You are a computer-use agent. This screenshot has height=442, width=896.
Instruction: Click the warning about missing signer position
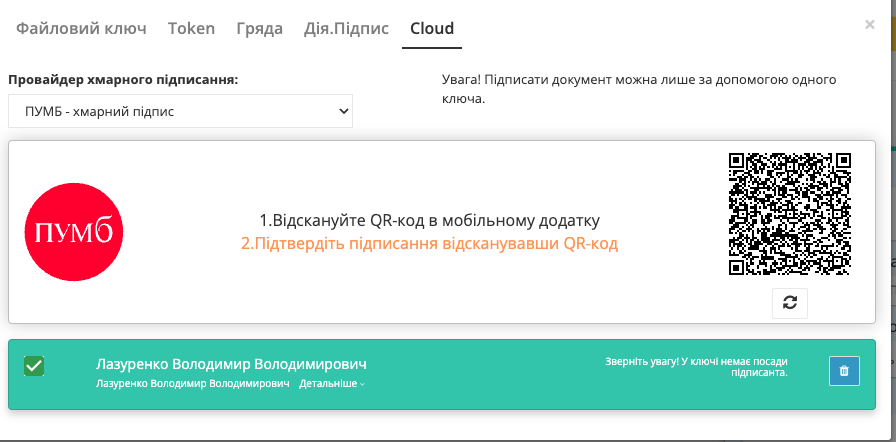click(x=696, y=367)
